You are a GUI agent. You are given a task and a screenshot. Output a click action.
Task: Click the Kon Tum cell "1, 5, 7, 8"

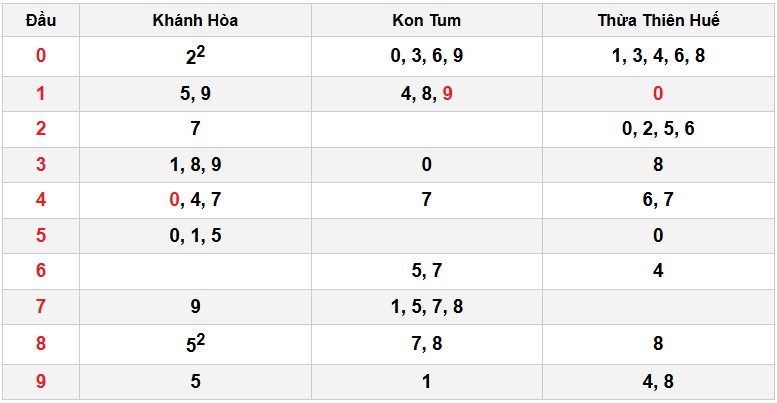426,307
